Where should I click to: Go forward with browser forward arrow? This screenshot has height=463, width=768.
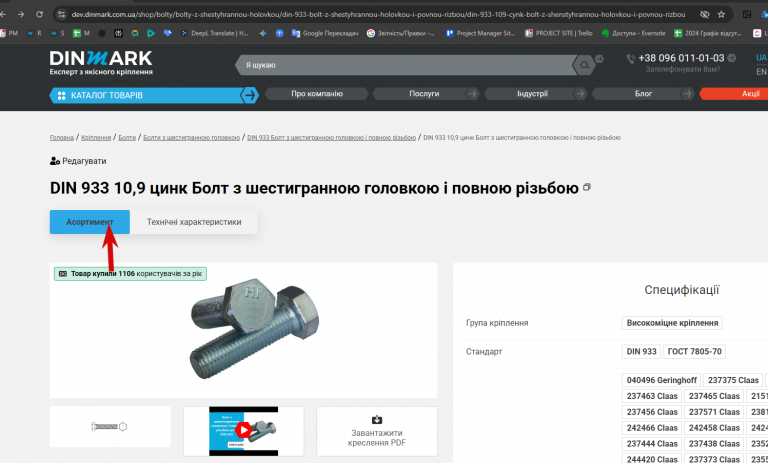pos(21,14)
